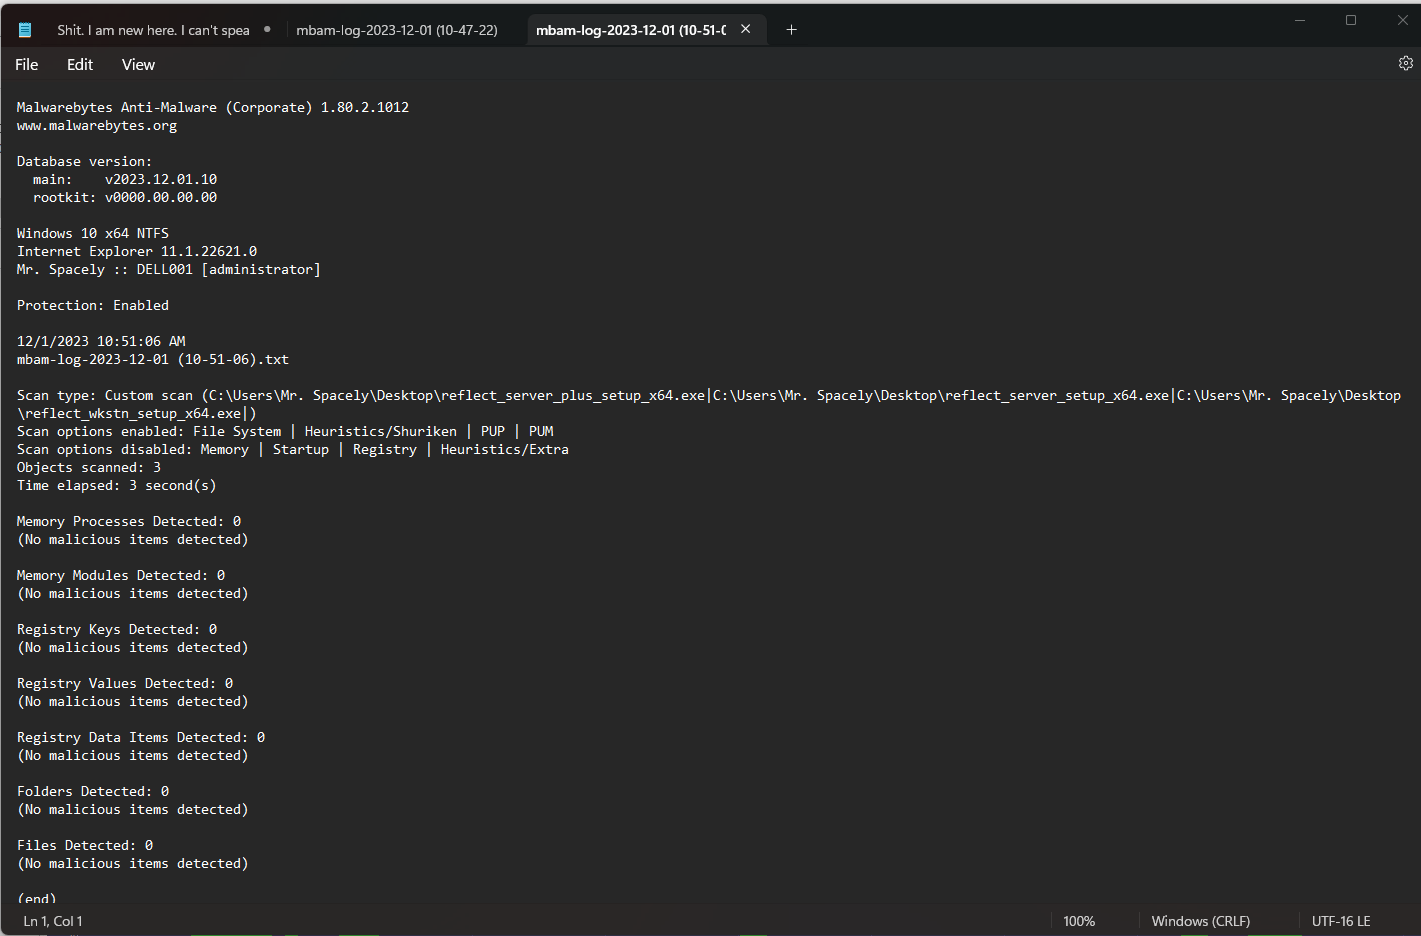Click the 'Mr. Spacely :: DELL001' line

click(169, 269)
